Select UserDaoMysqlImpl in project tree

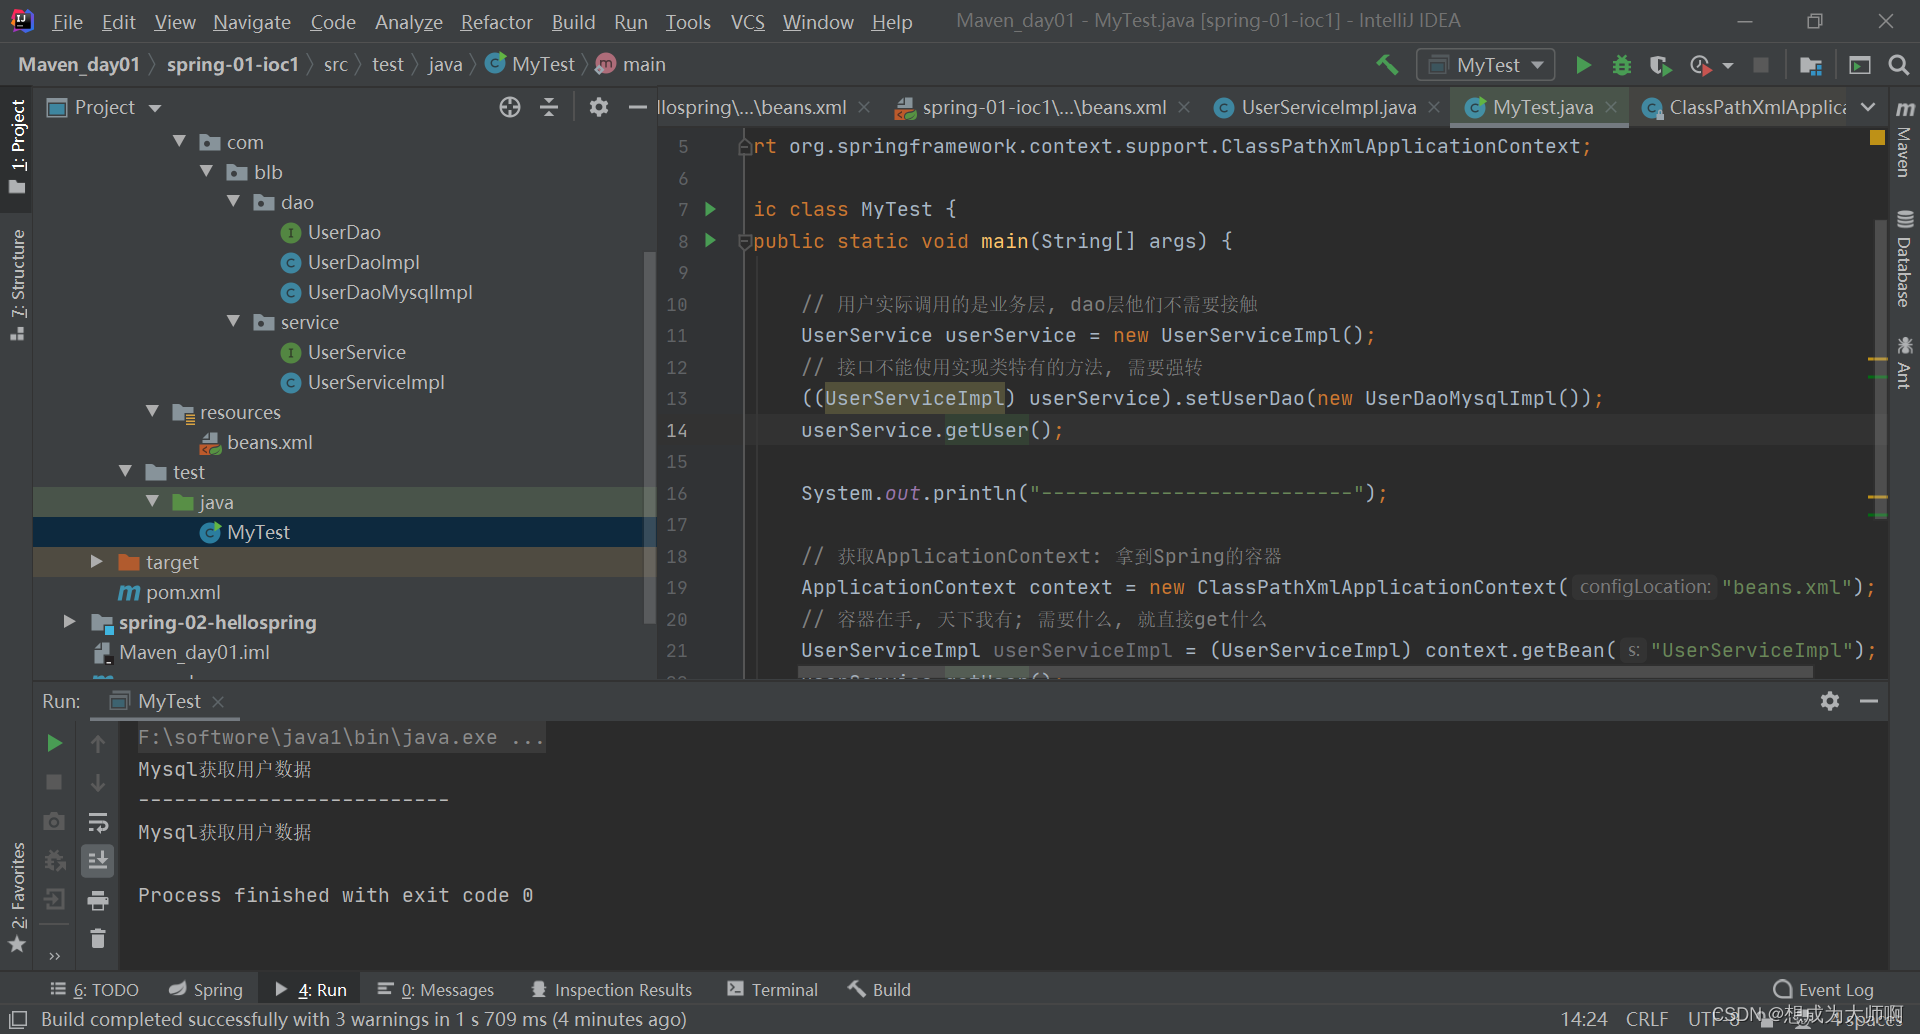(x=390, y=292)
